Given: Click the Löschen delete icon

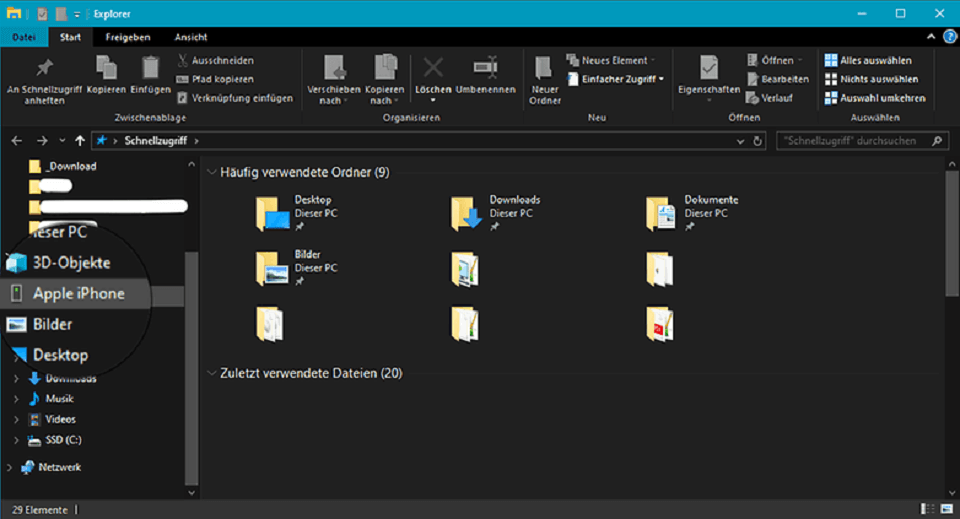Looking at the screenshot, I should pyautogui.click(x=433, y=70).
